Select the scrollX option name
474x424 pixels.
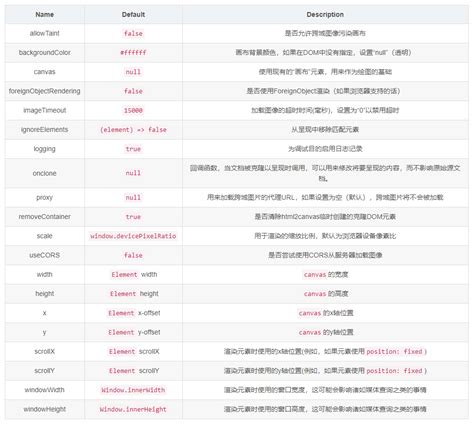[45, 351]
